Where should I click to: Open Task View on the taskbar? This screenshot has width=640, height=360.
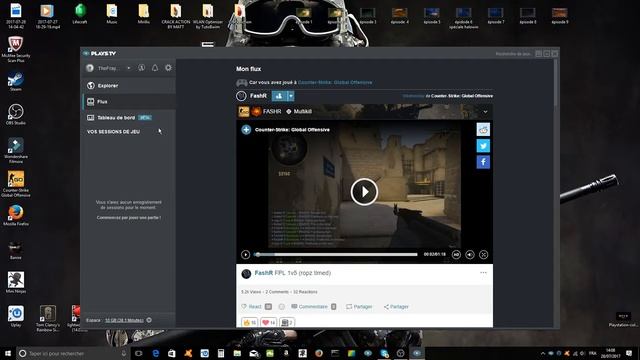tap(139, 353)
